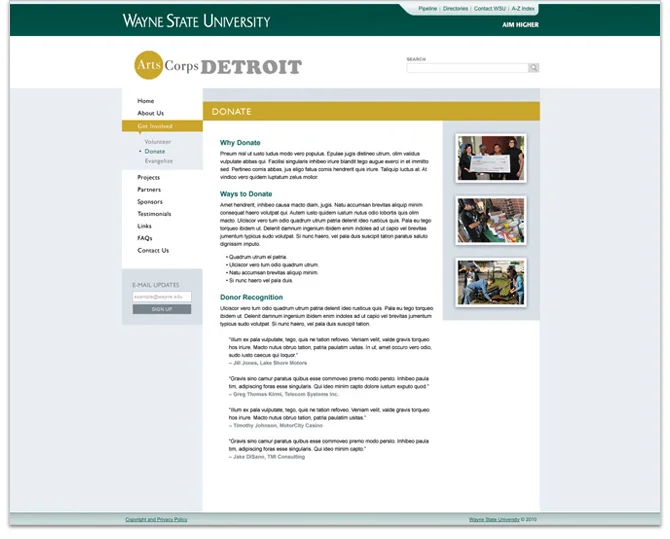Select Donate submenu item
The width and height of the screenshot is (670, 539).
pyautogui.click(x=155, y=151)
